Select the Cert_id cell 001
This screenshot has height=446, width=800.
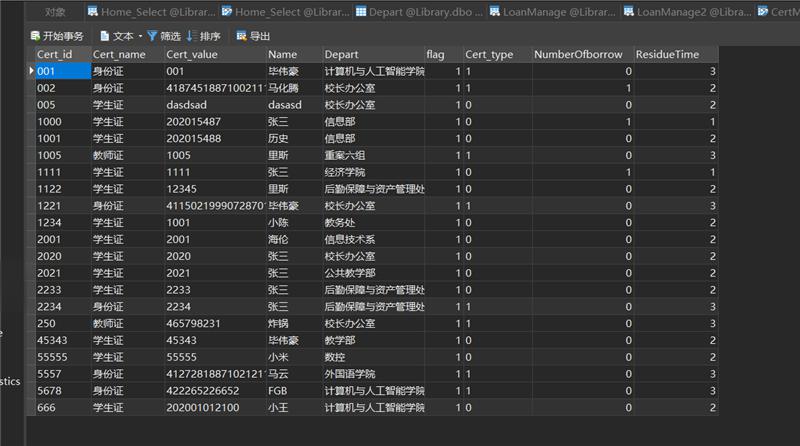tap(63, 71)
